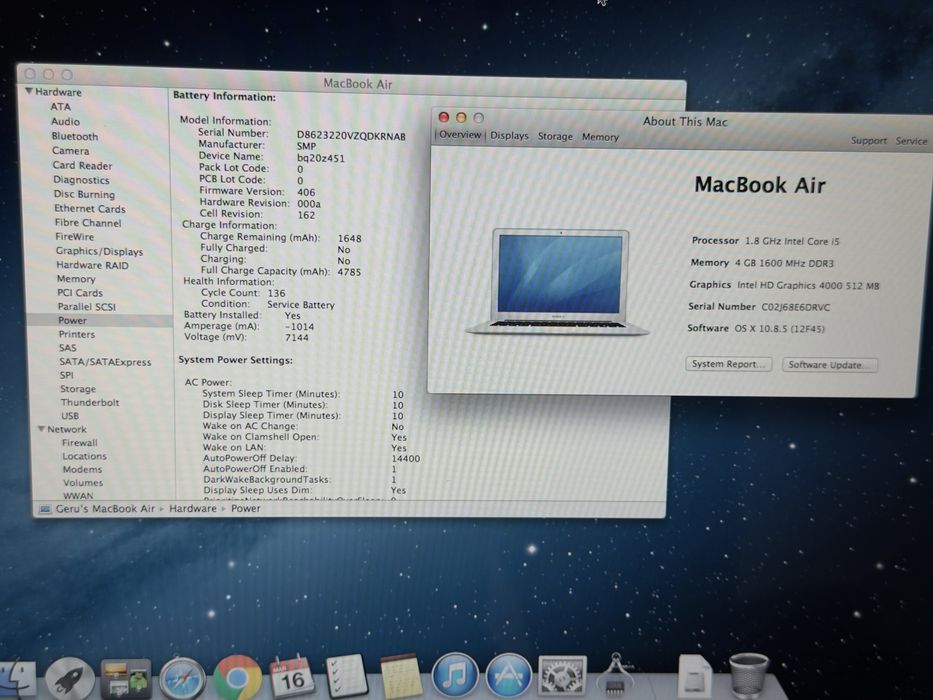Select PCI Cards in the sidebar
The image size is (933, 700).
[x=80, y=292]
